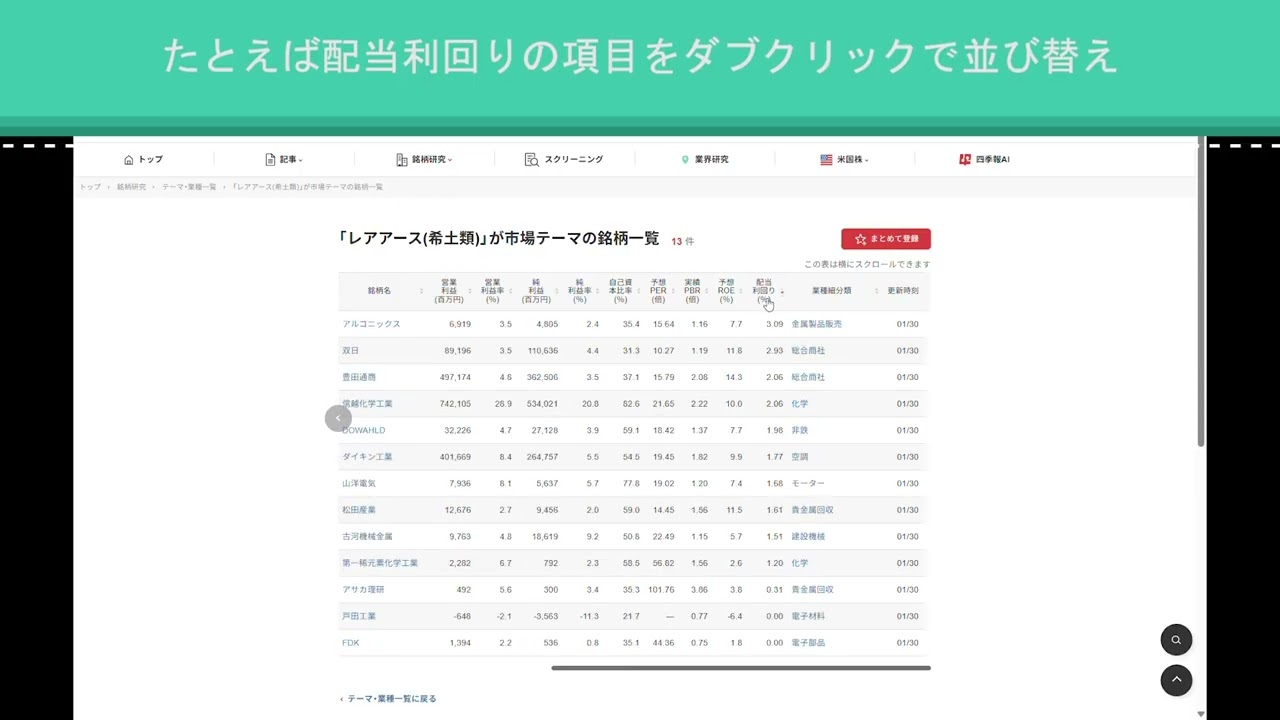Open アサカ理研 stock link

coord(363,590)
